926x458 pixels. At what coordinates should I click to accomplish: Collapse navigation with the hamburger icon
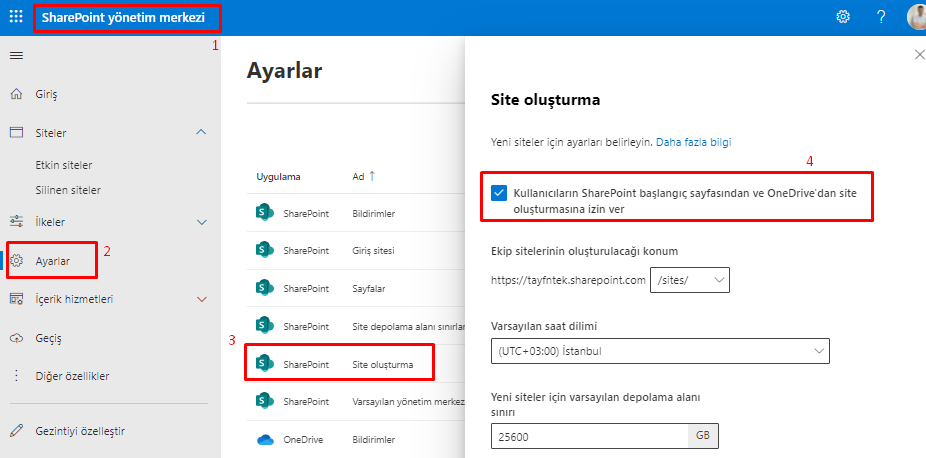[16, 56]
